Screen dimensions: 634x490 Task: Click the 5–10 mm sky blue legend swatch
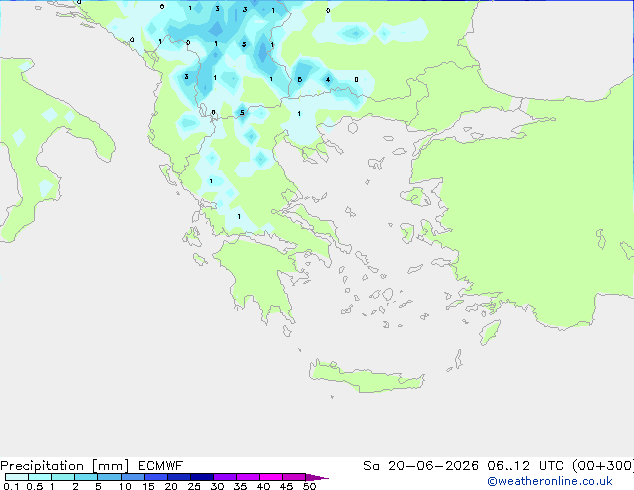click(x=109, y=477)
